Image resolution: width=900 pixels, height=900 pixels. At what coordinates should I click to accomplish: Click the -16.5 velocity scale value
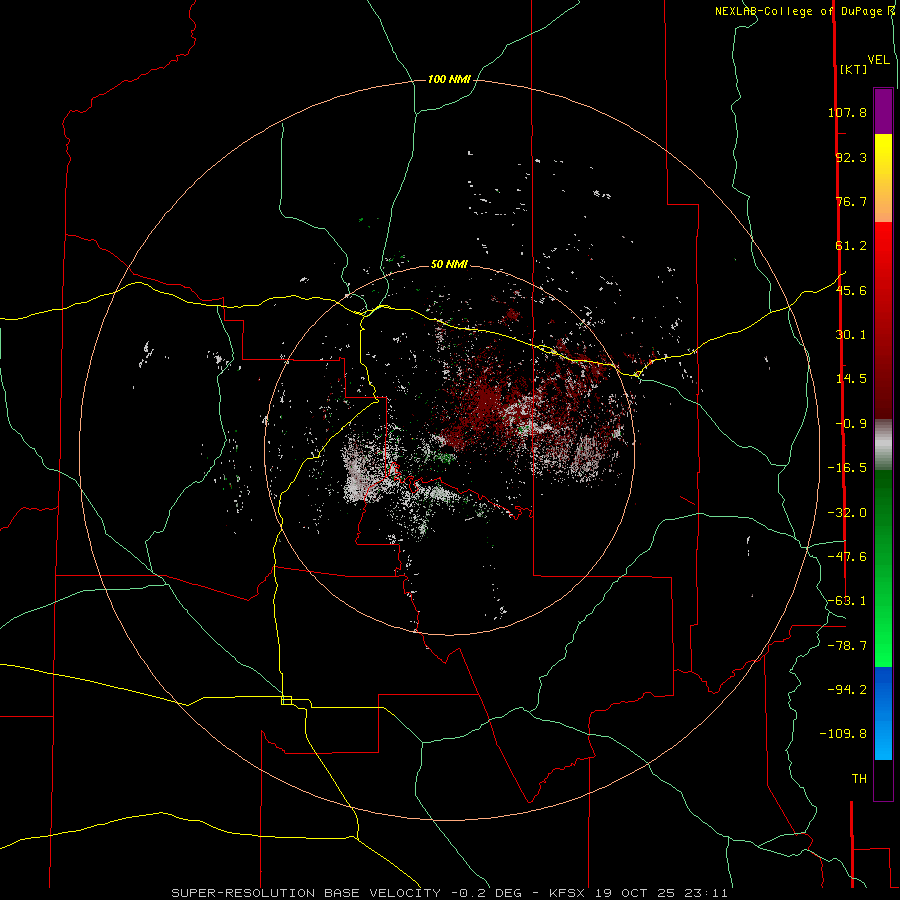pyautogui.click(x=847, y=468)
